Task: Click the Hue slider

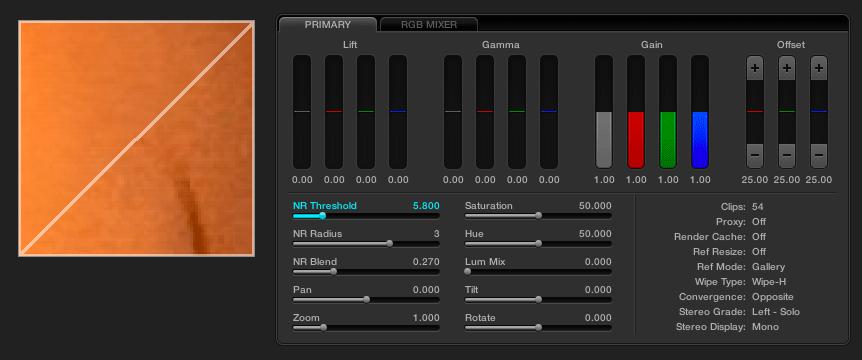Action: tap(538, 243)
